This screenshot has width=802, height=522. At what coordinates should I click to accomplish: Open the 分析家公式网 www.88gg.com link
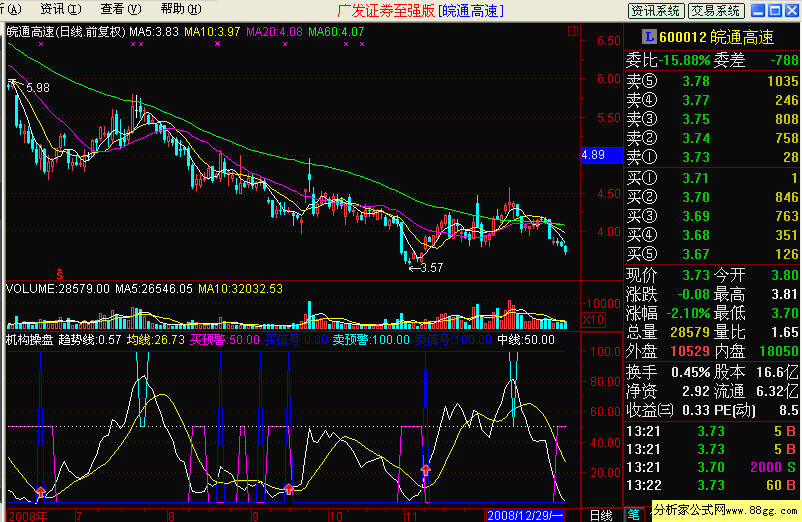tap(726, 509)
